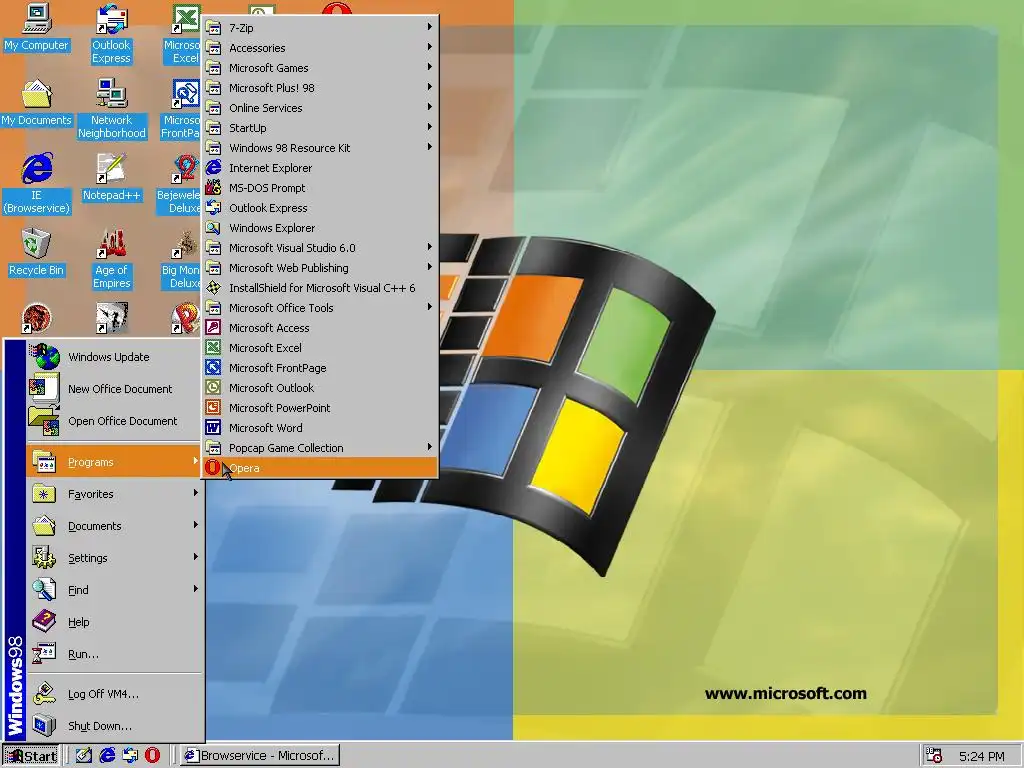Viewport: 1024px width, 768px height.
Task: Expand Microsoft Plus! 98 submenu arrow
Action: pyautogui.click(x=430, y=87)
